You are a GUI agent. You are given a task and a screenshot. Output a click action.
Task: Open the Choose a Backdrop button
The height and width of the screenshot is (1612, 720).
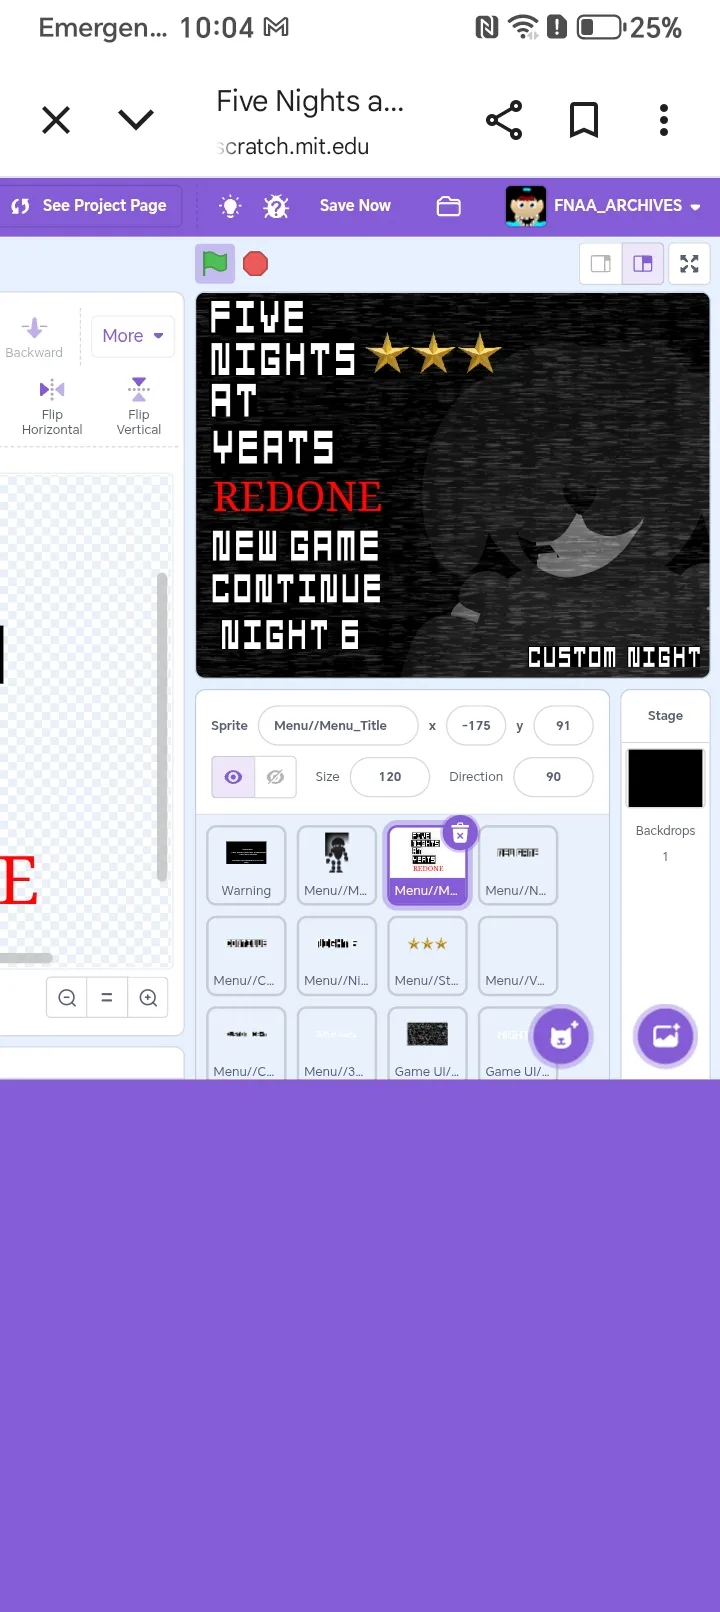pyautogui.click(x=666, y=1036)
